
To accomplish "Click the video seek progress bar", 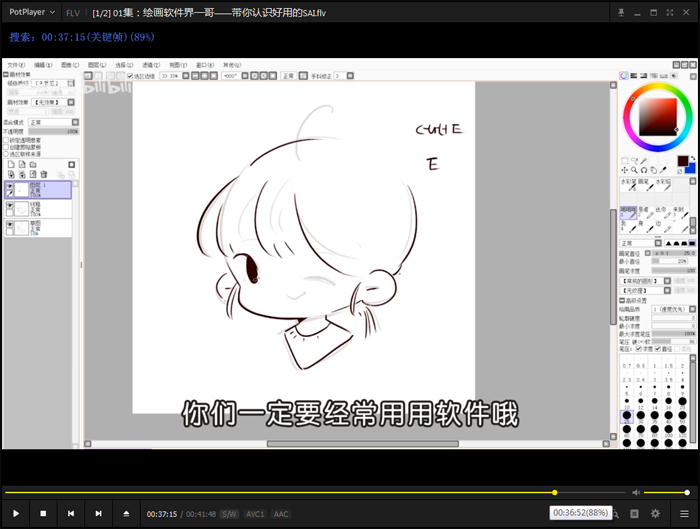I will [300, 492].
